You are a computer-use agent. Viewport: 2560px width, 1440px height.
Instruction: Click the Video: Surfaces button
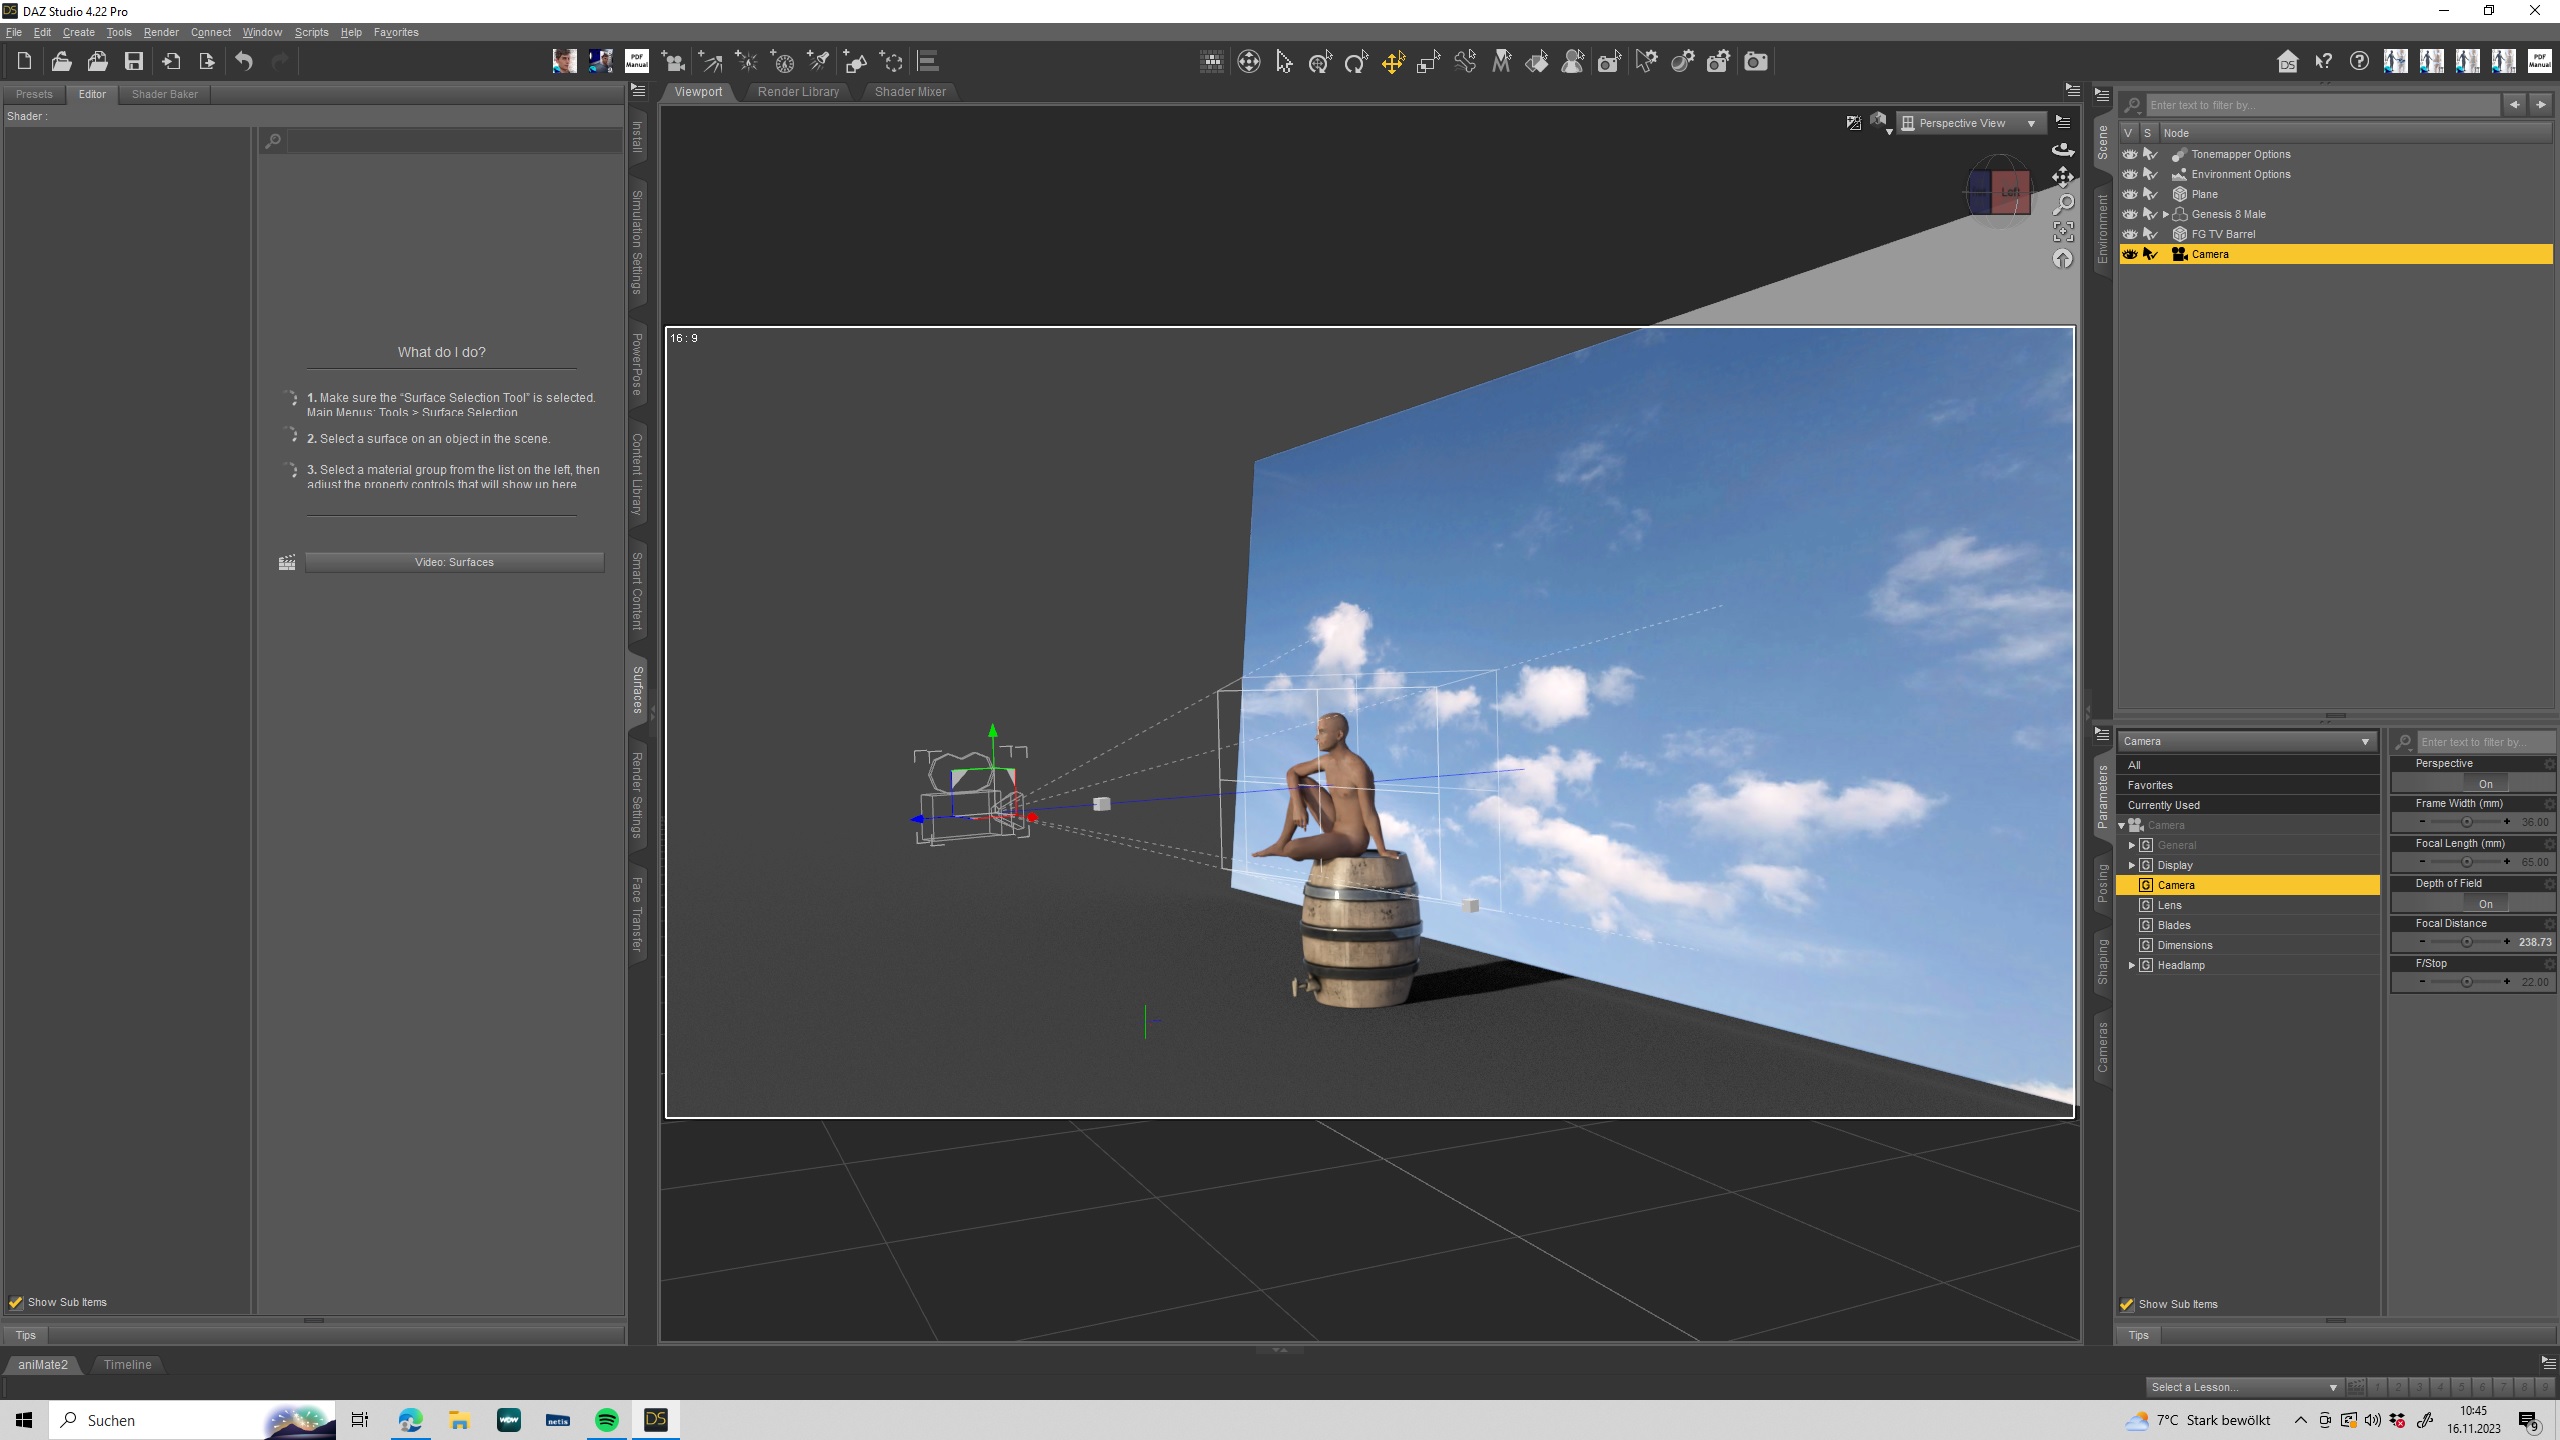[454, 562]
